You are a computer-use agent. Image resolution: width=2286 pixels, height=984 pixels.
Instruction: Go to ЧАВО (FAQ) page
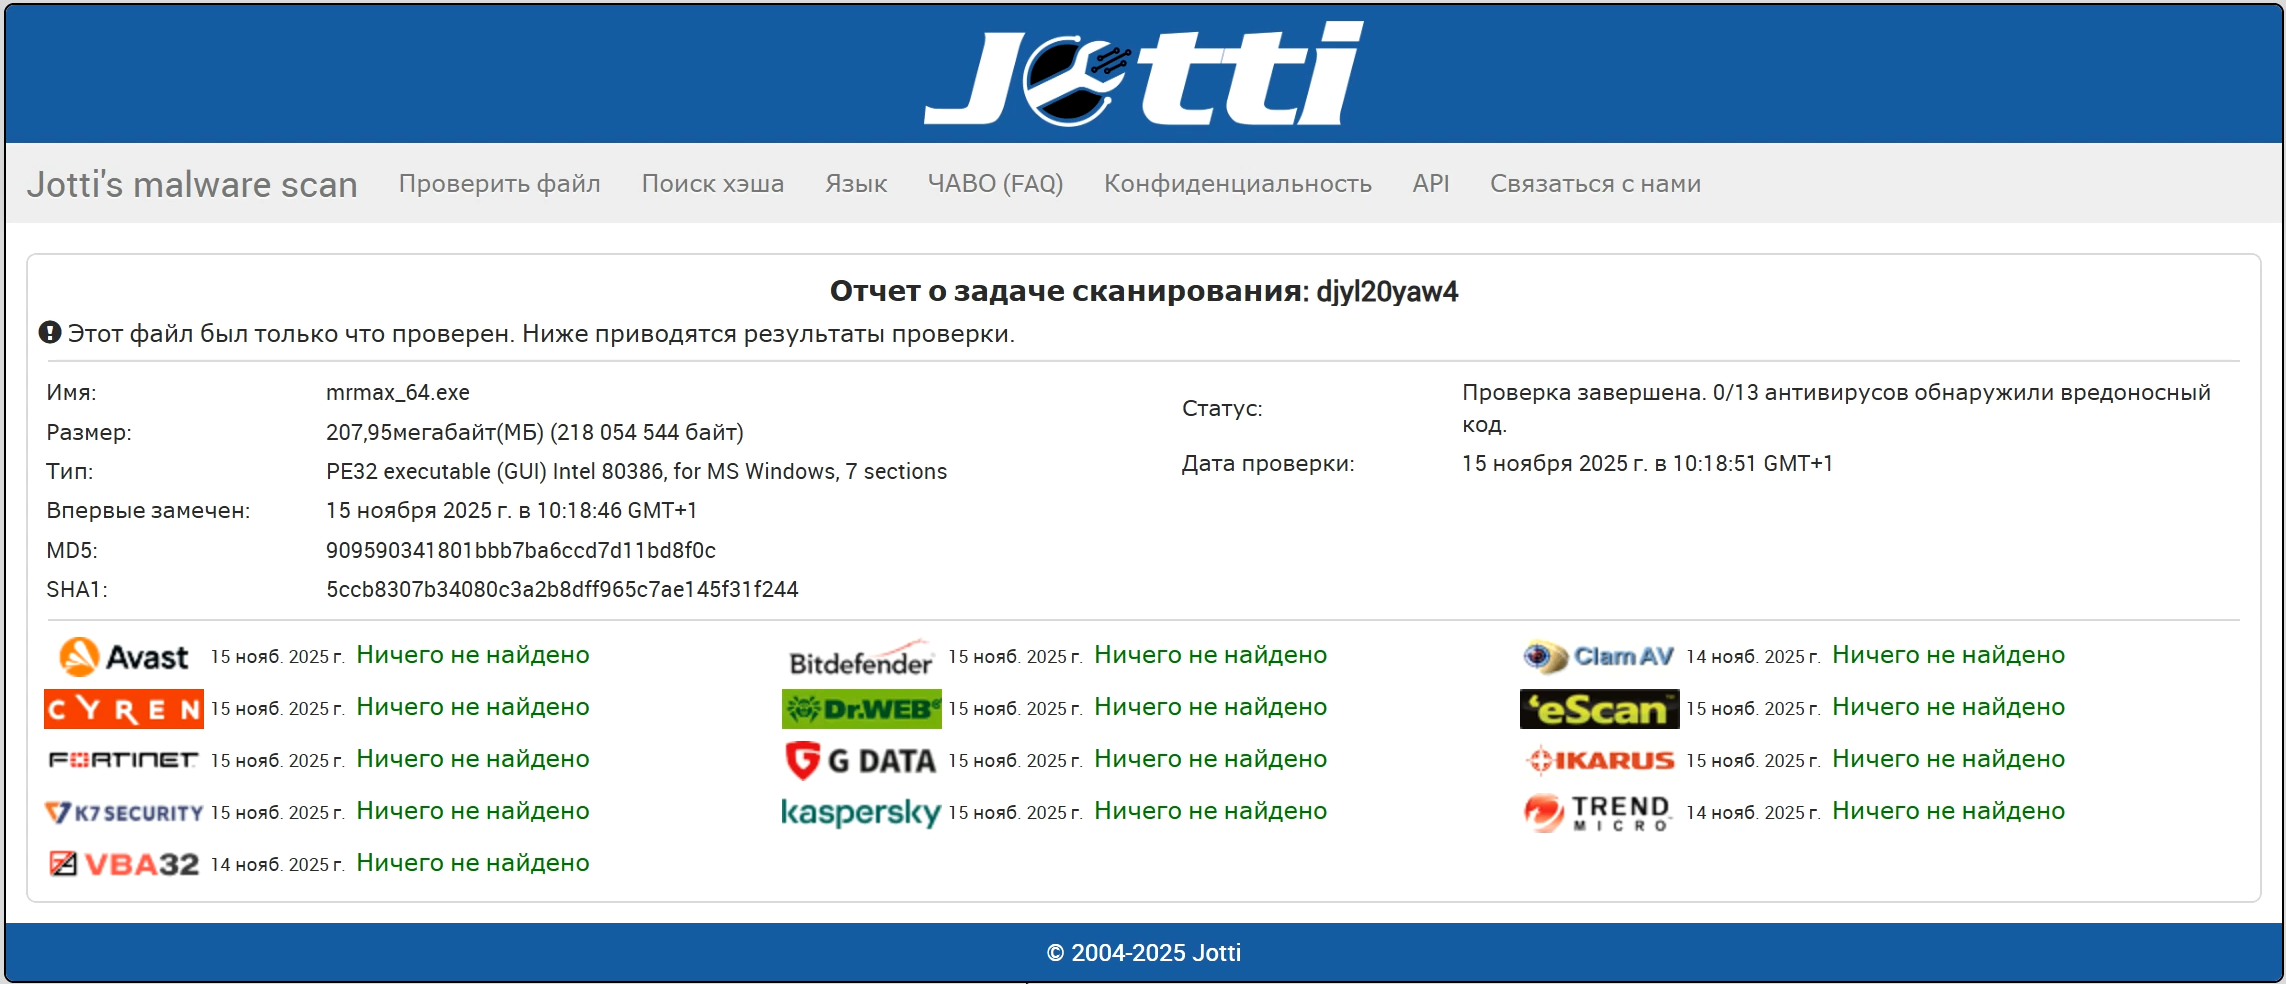(995, 184)
